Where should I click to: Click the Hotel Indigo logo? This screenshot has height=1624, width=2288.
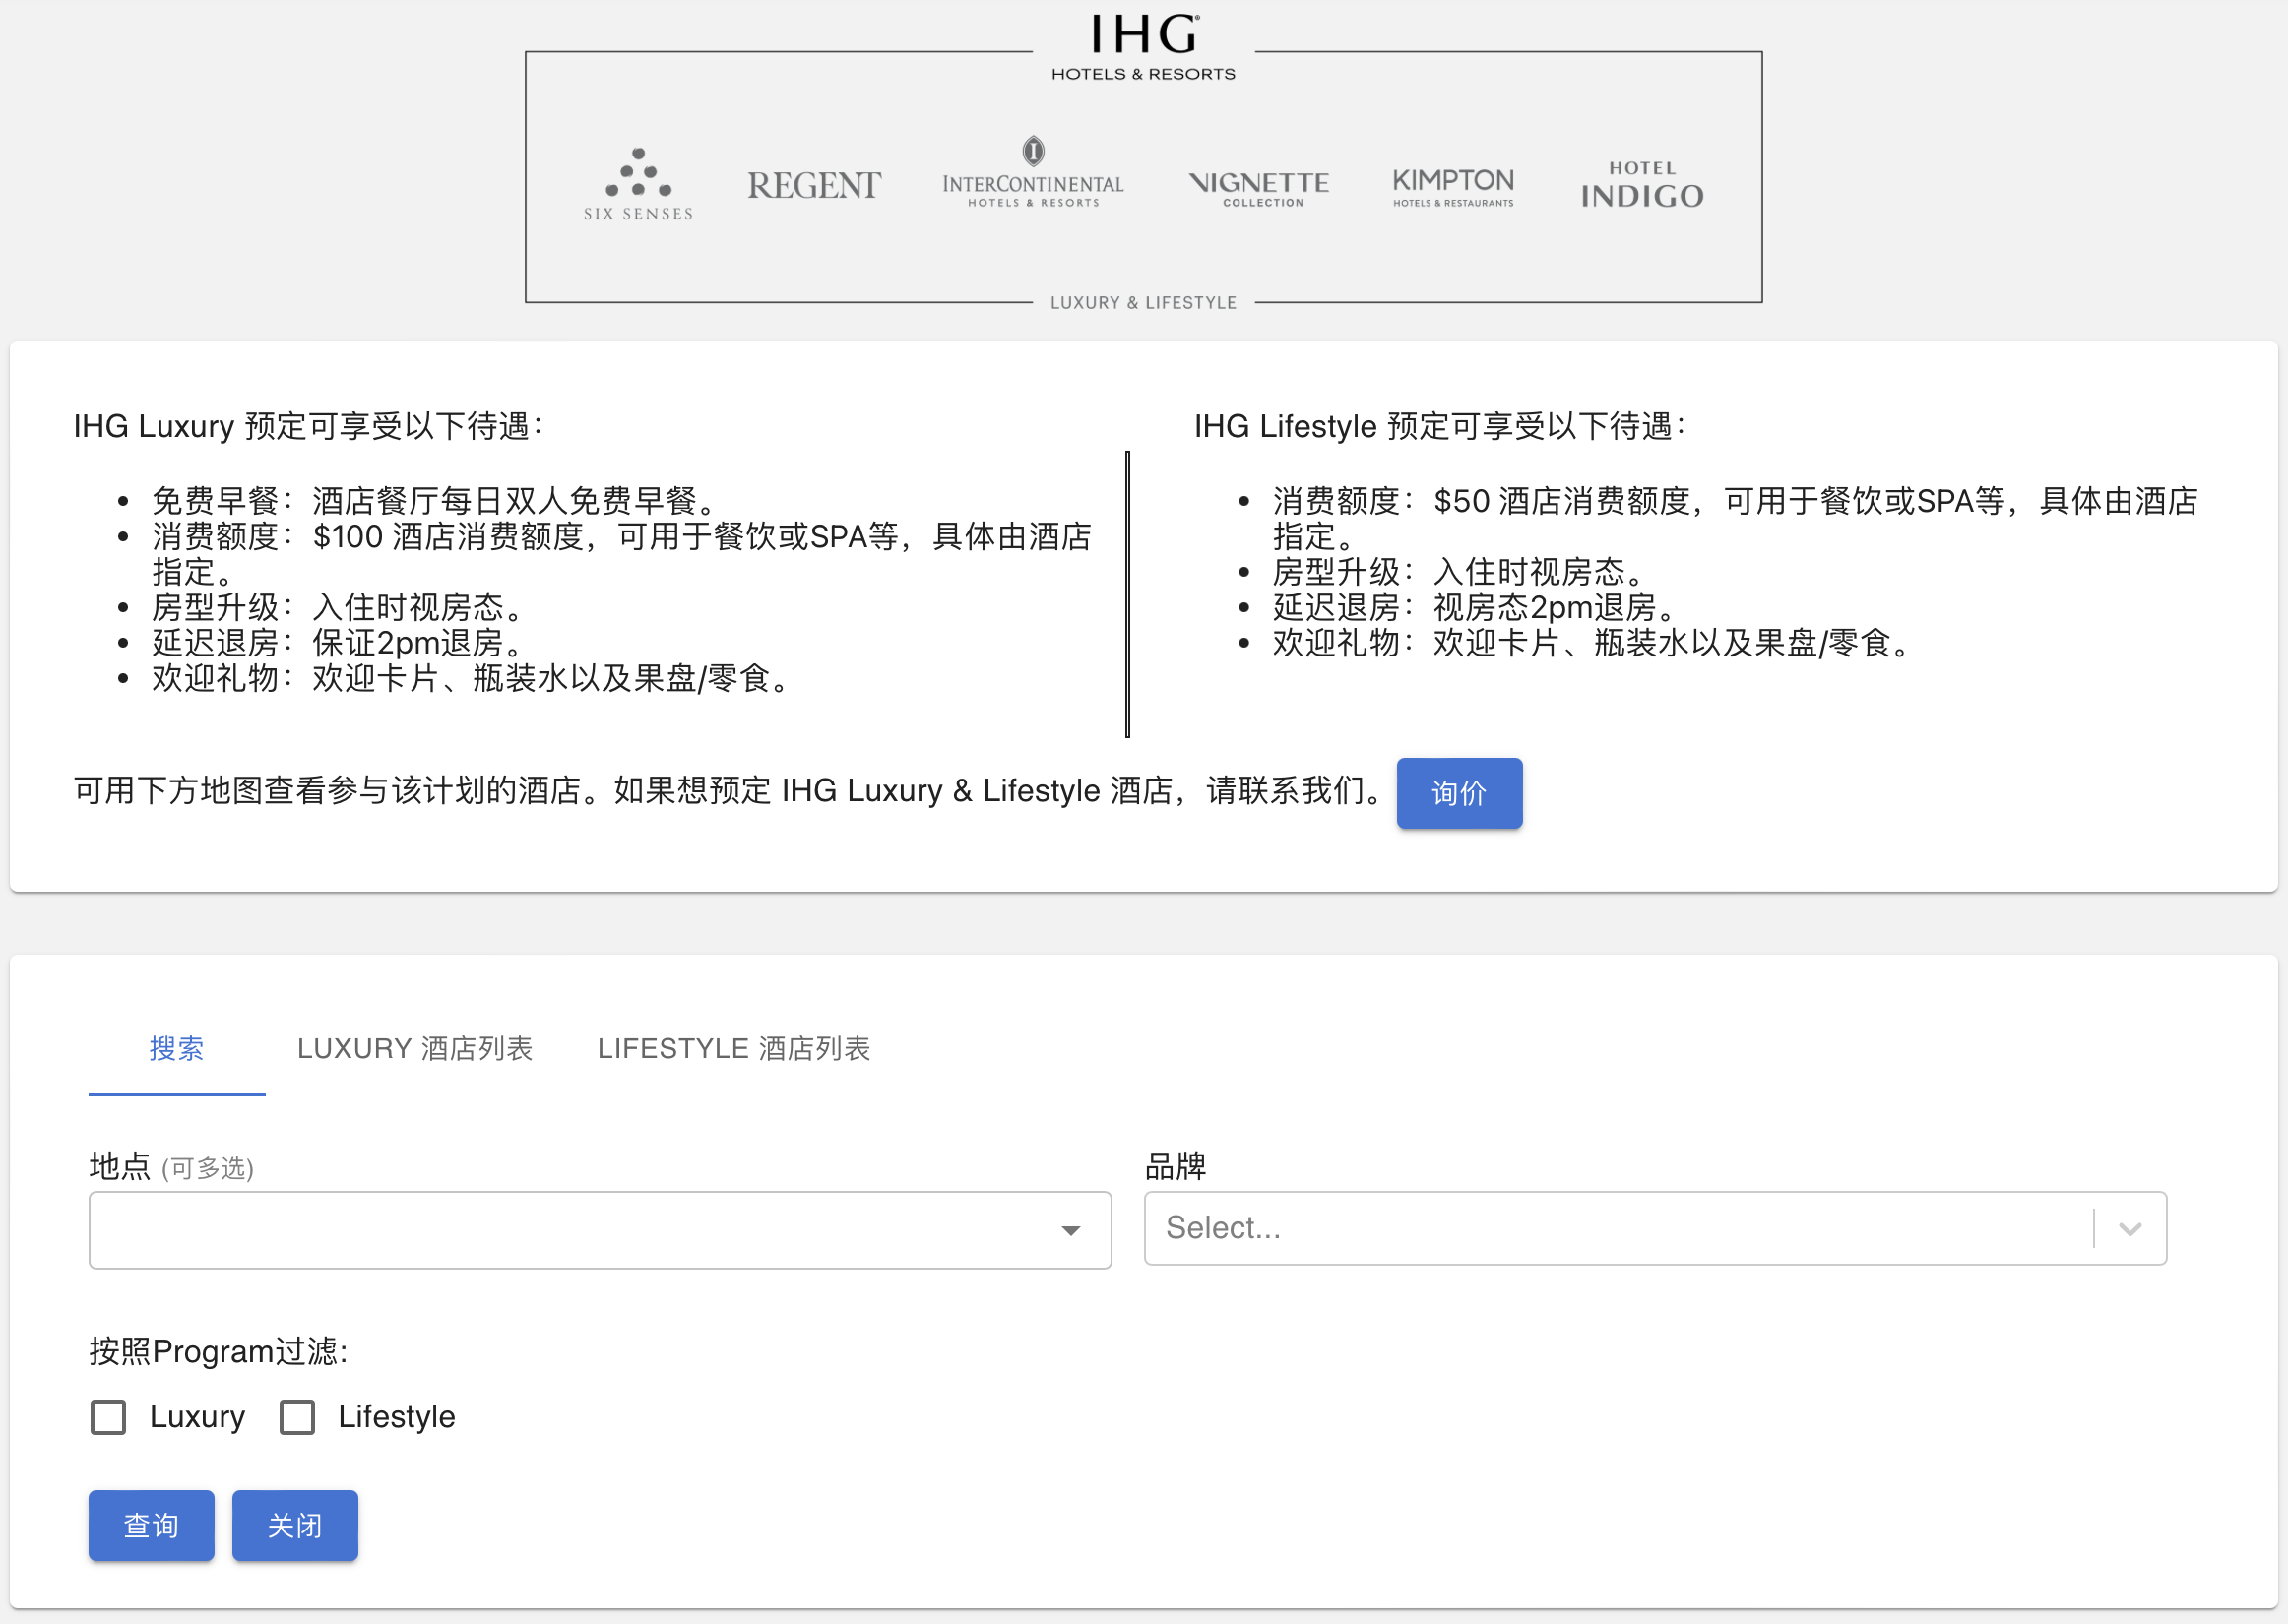pos(1641,186)
